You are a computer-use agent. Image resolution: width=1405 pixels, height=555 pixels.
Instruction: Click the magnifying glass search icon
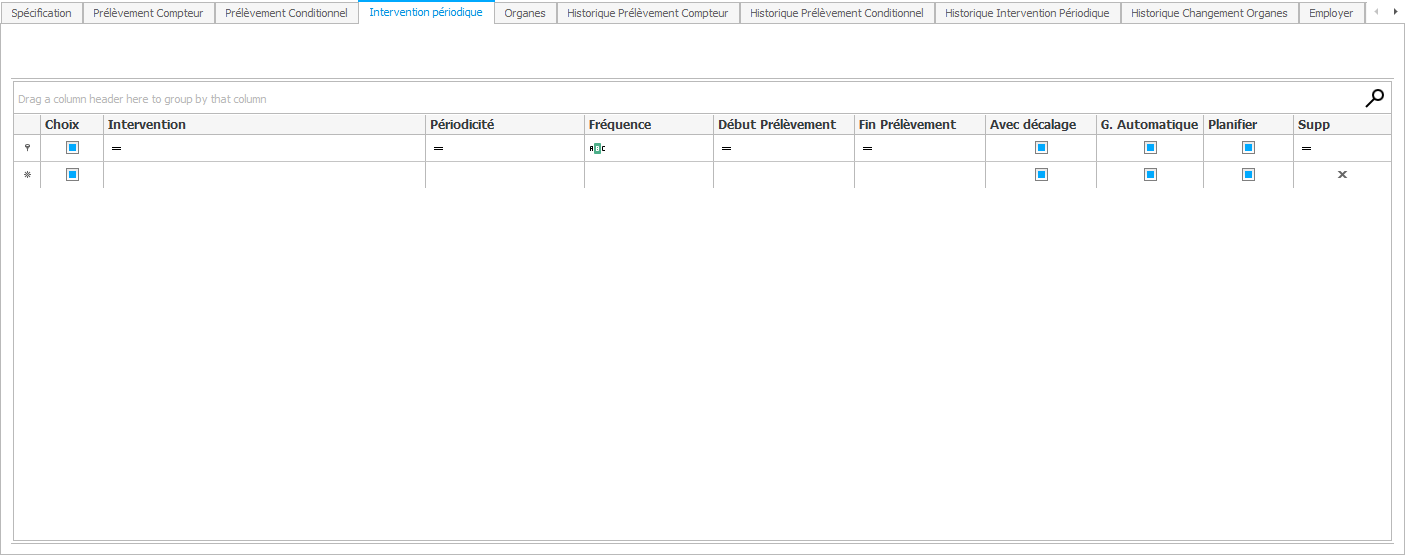tap(1375, 98)
